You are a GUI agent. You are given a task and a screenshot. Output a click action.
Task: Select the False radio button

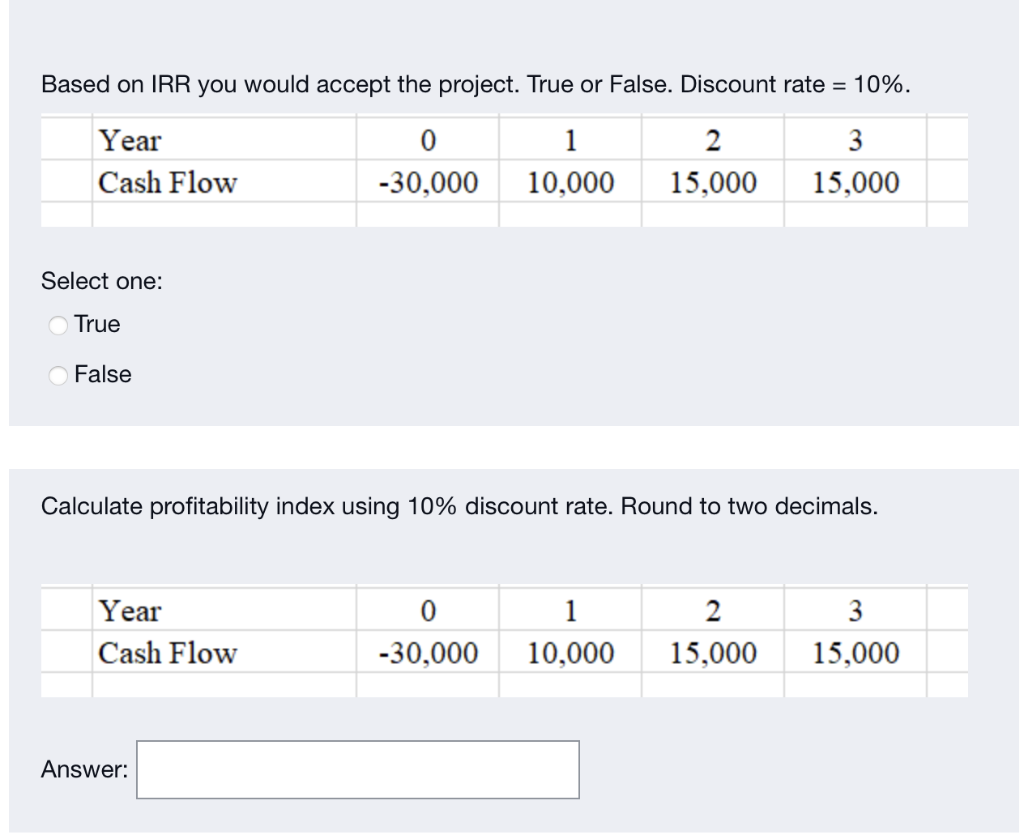pos(58,374)
